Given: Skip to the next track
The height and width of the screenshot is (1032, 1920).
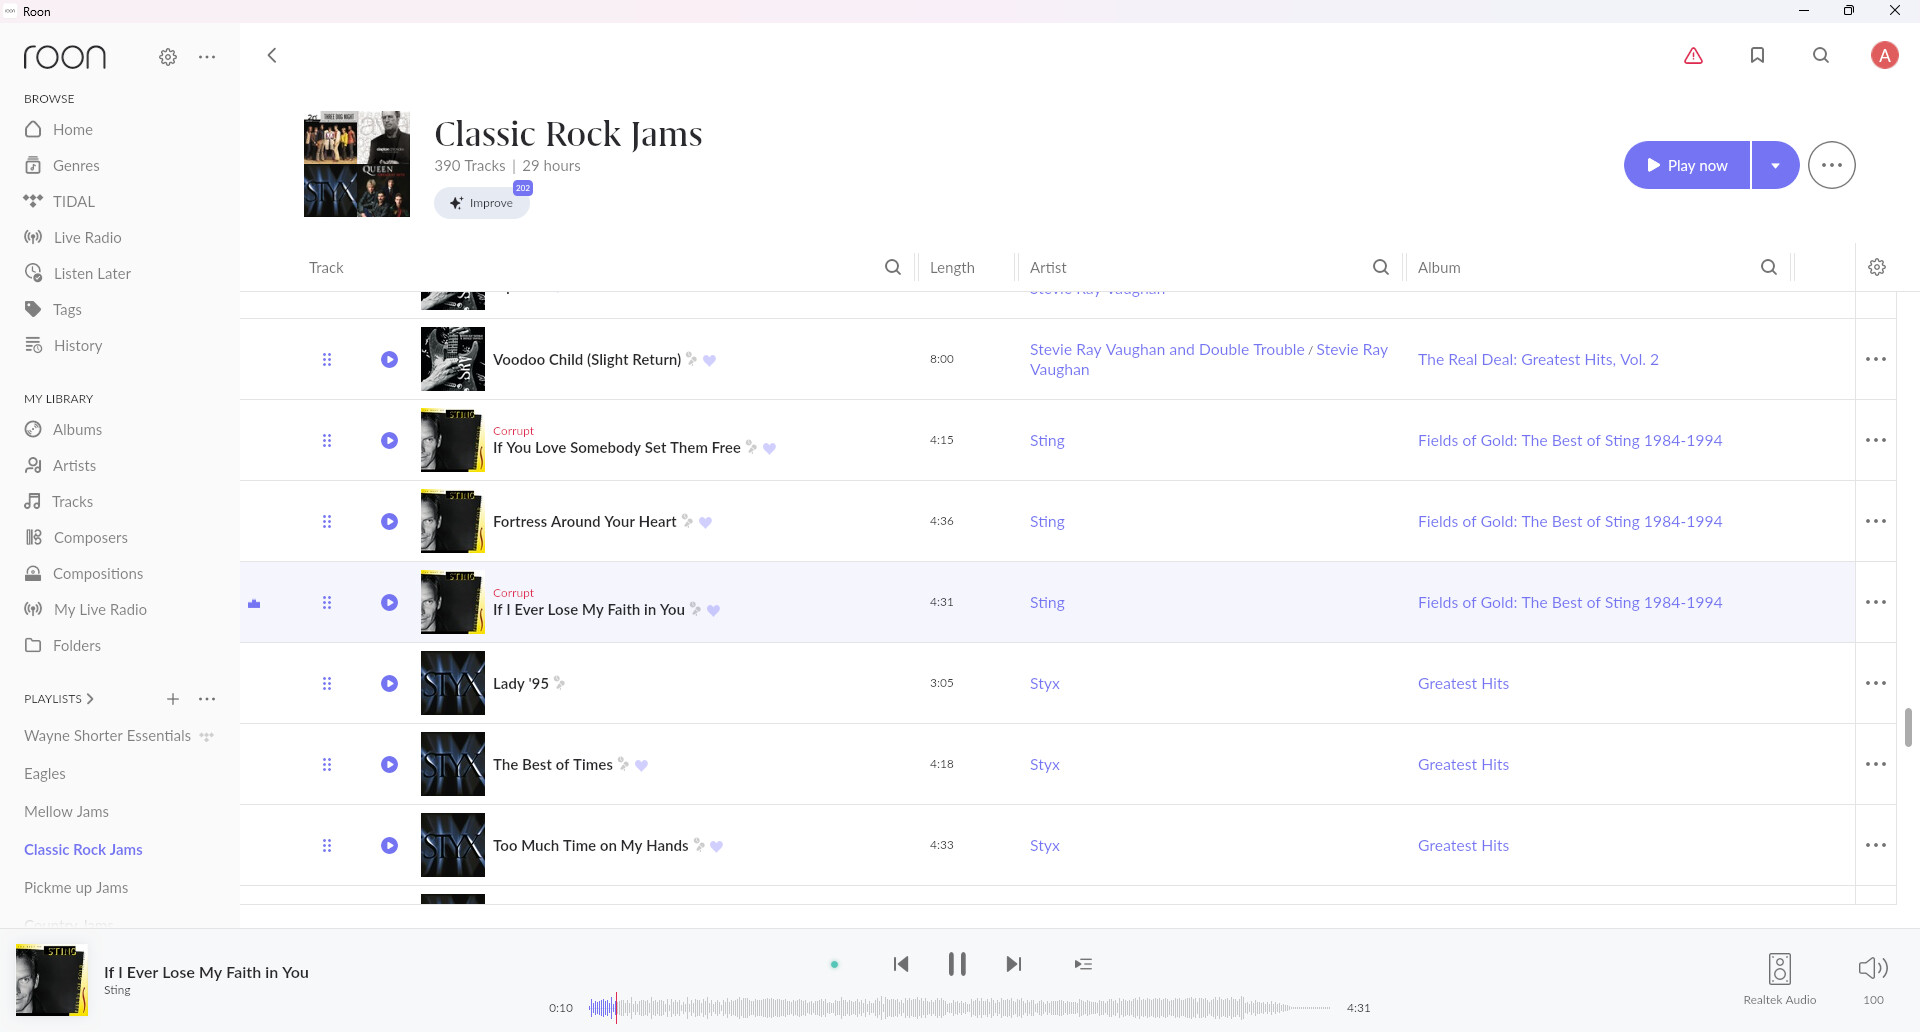Looking at the screenshot, I should point(1014,964).
